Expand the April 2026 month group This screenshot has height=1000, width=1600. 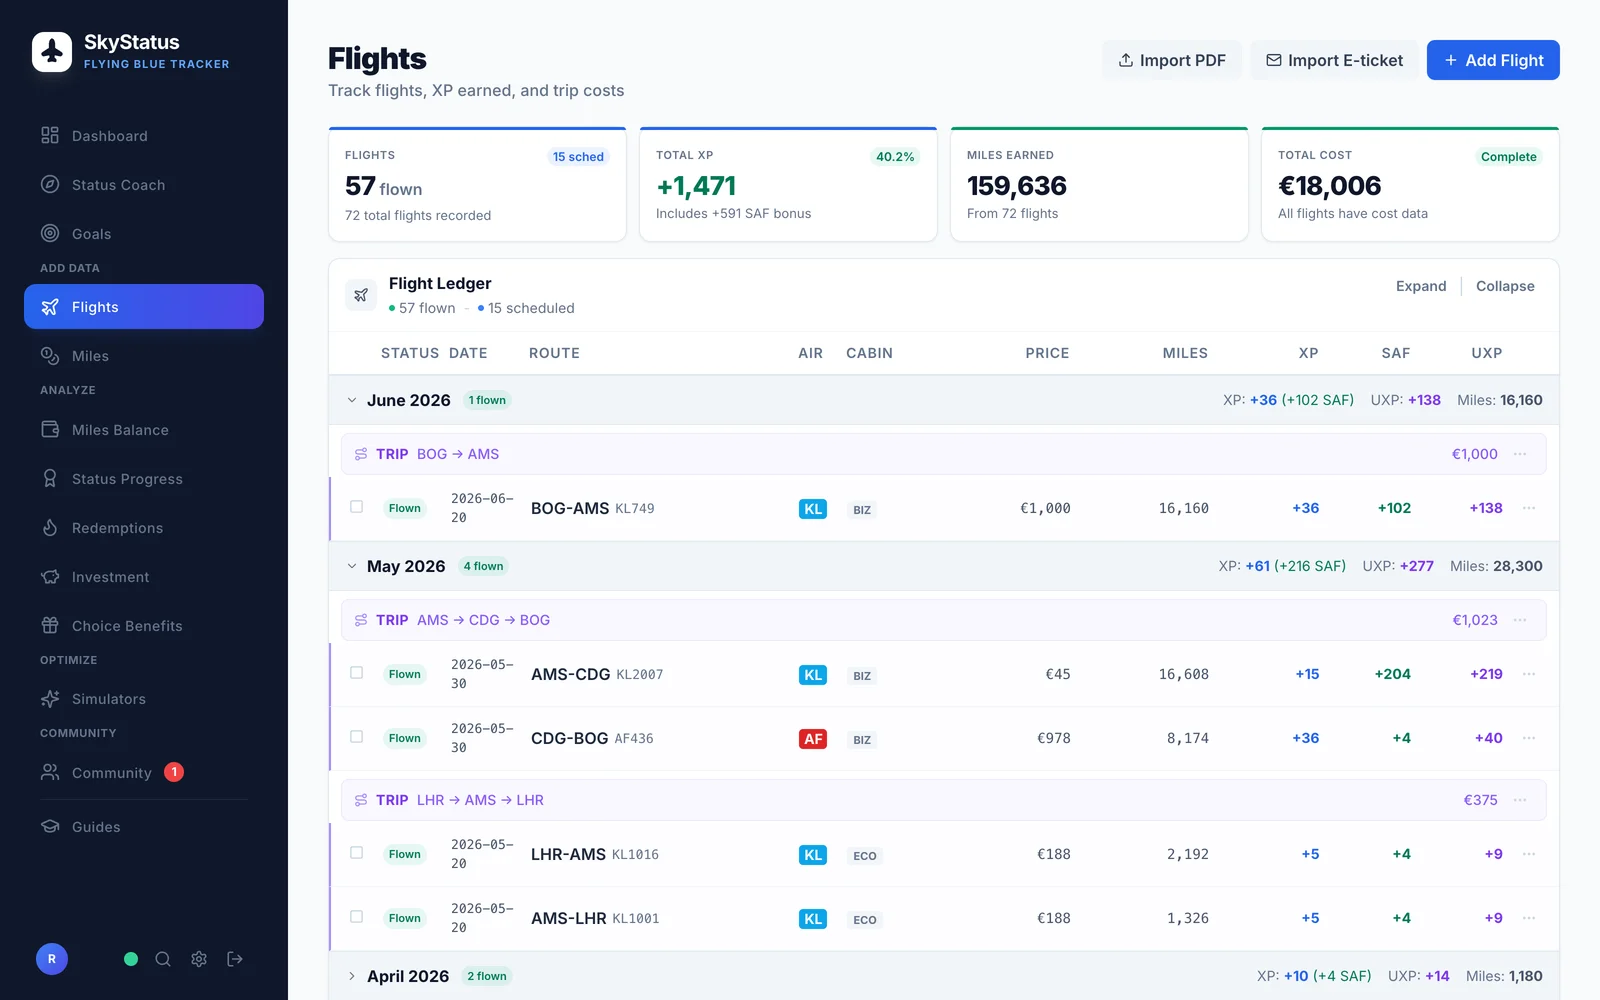tap(352, 976)
